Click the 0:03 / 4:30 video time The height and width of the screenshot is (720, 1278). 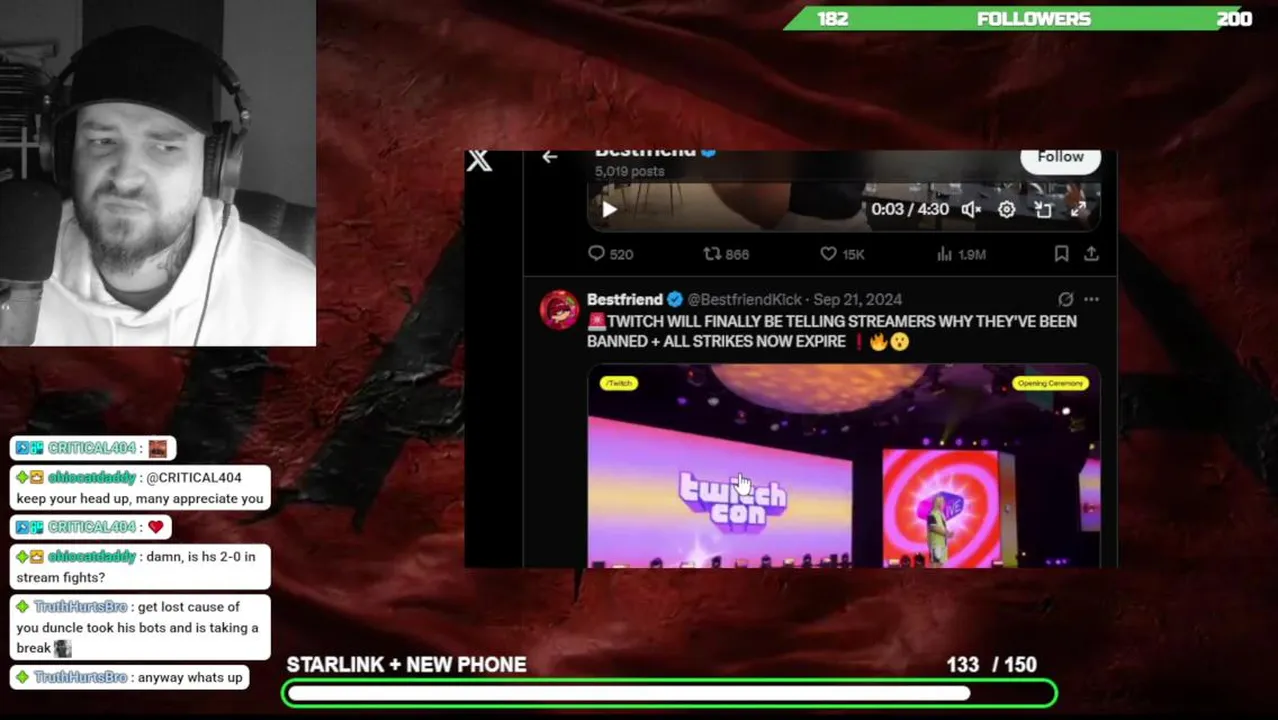pyautogui.click(x=909, y=209)
